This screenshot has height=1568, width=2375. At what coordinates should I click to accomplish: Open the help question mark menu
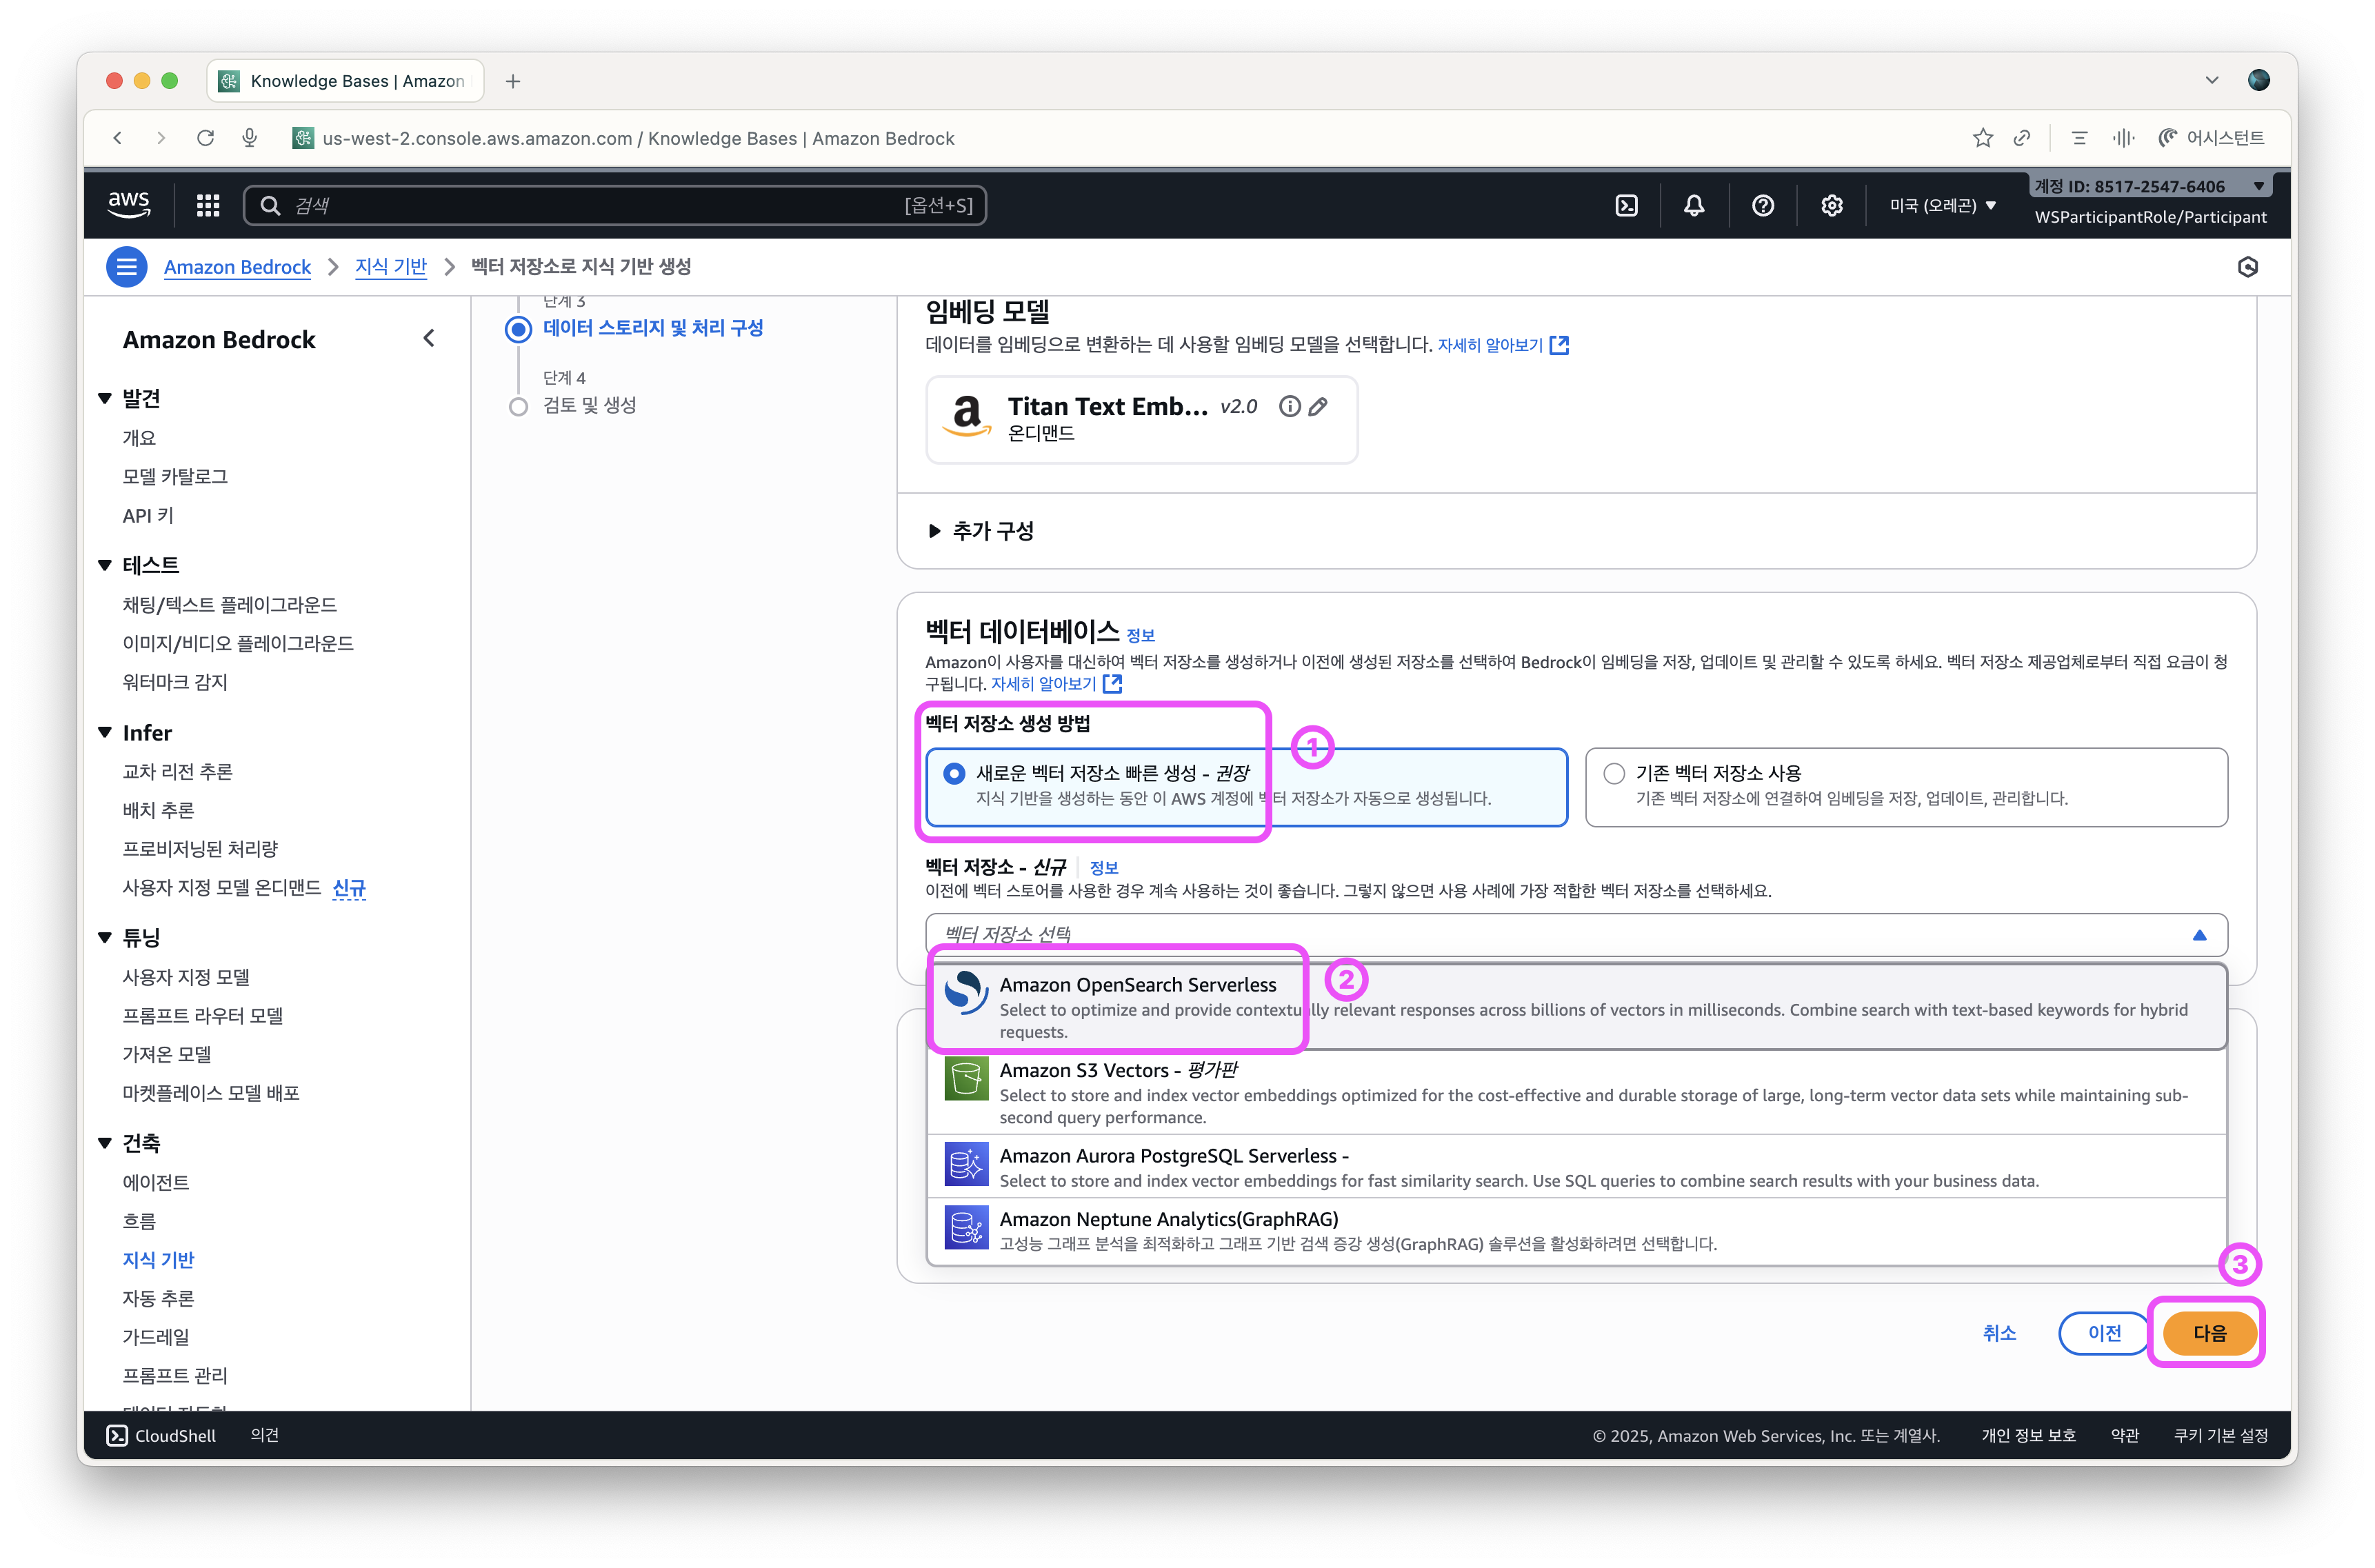pos(1763,205)
